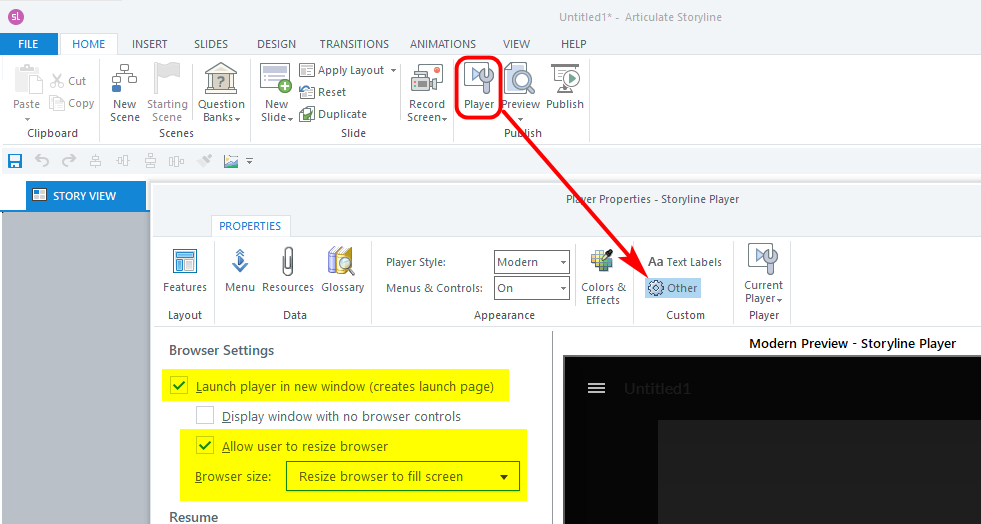Click the Browser Settings heading
Viewport: 981px width, 524px height.
coord(221,350)
